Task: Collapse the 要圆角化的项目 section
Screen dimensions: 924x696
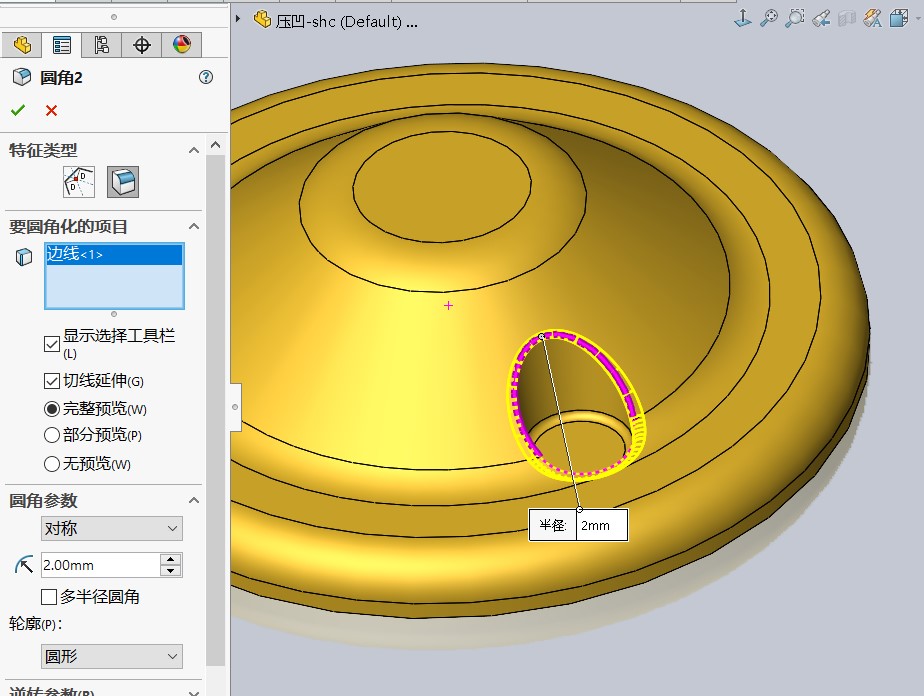Action: point(194,227)
